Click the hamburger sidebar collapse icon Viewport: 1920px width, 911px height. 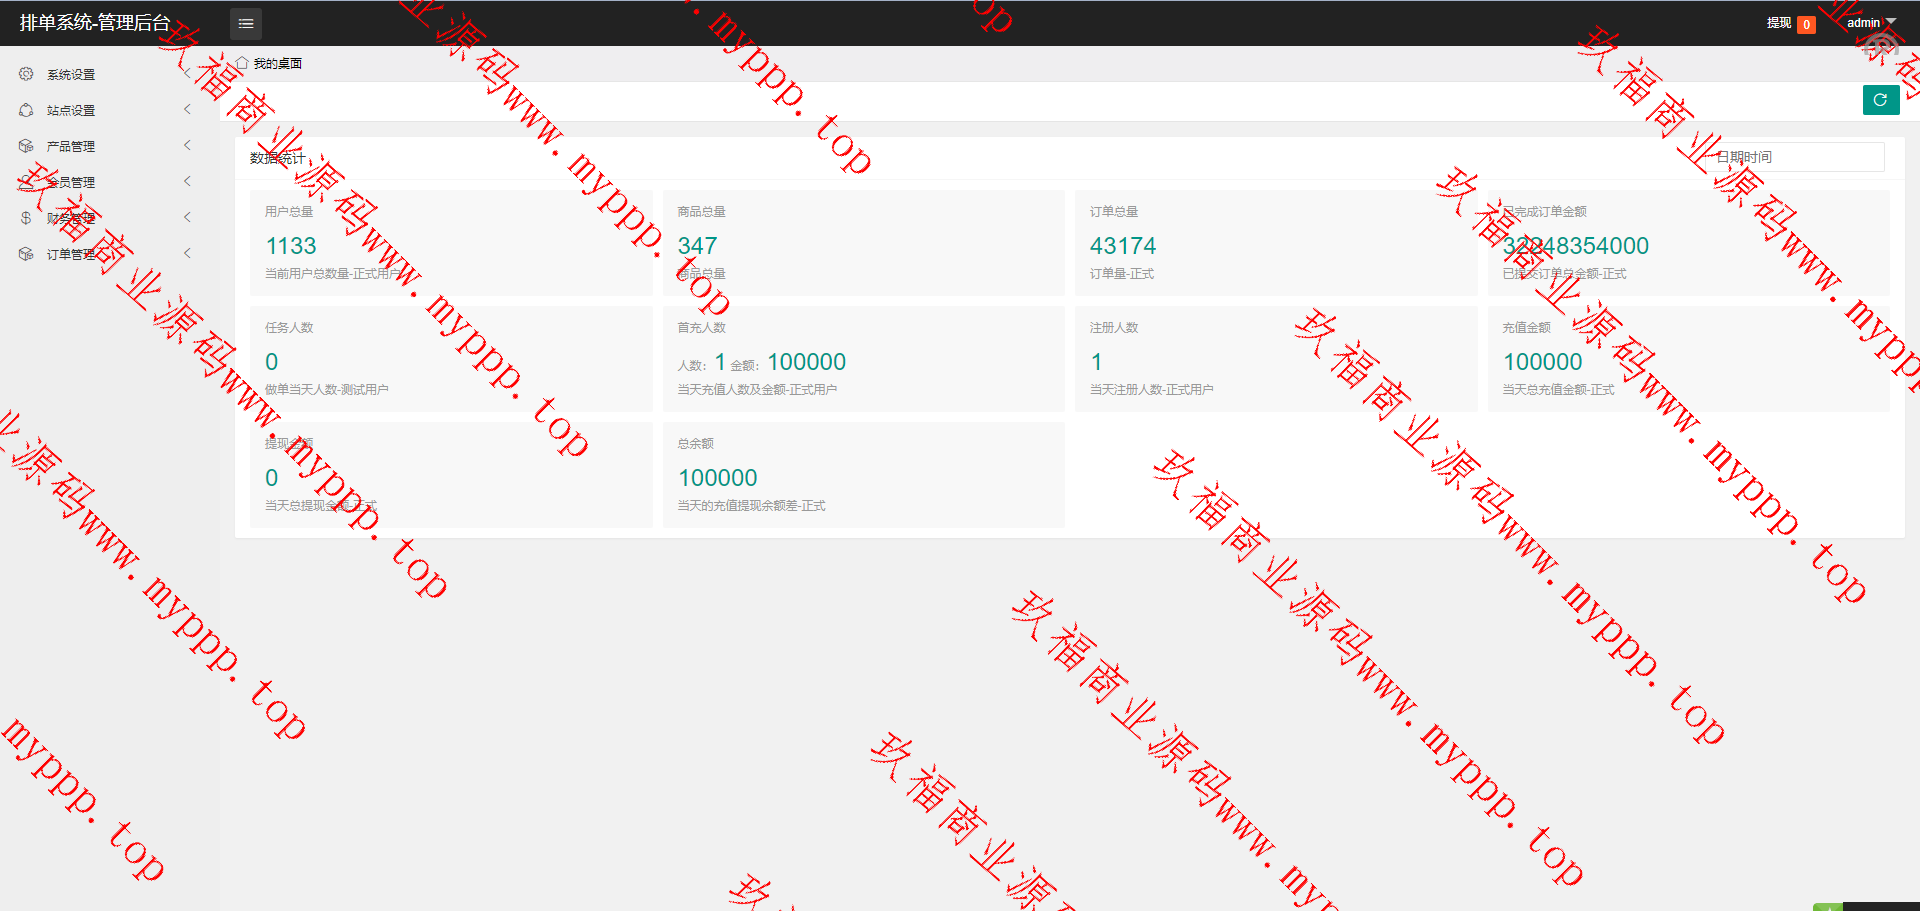[246, 23]
